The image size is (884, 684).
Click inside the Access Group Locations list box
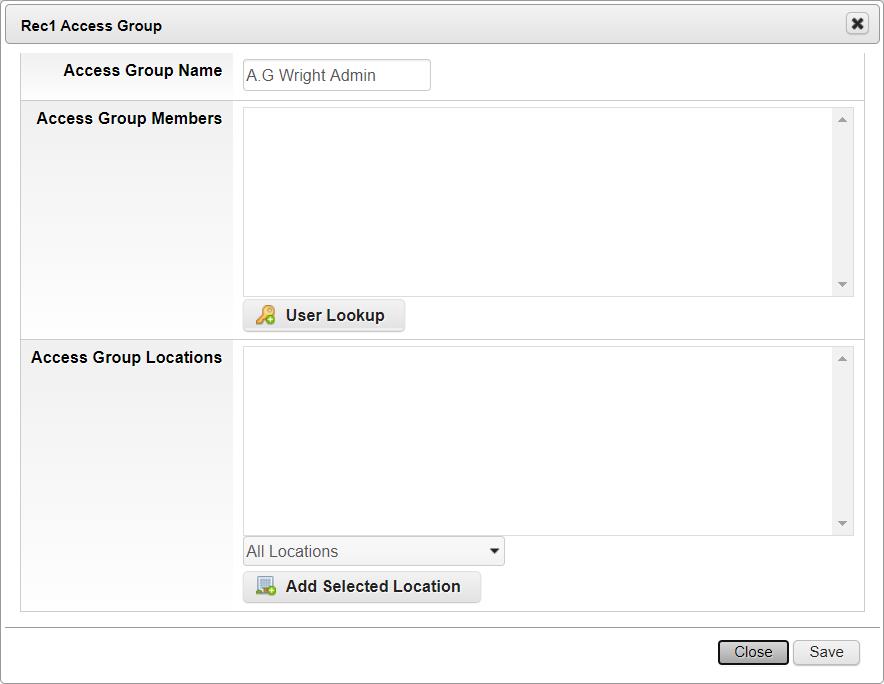[x=537, y=441]
